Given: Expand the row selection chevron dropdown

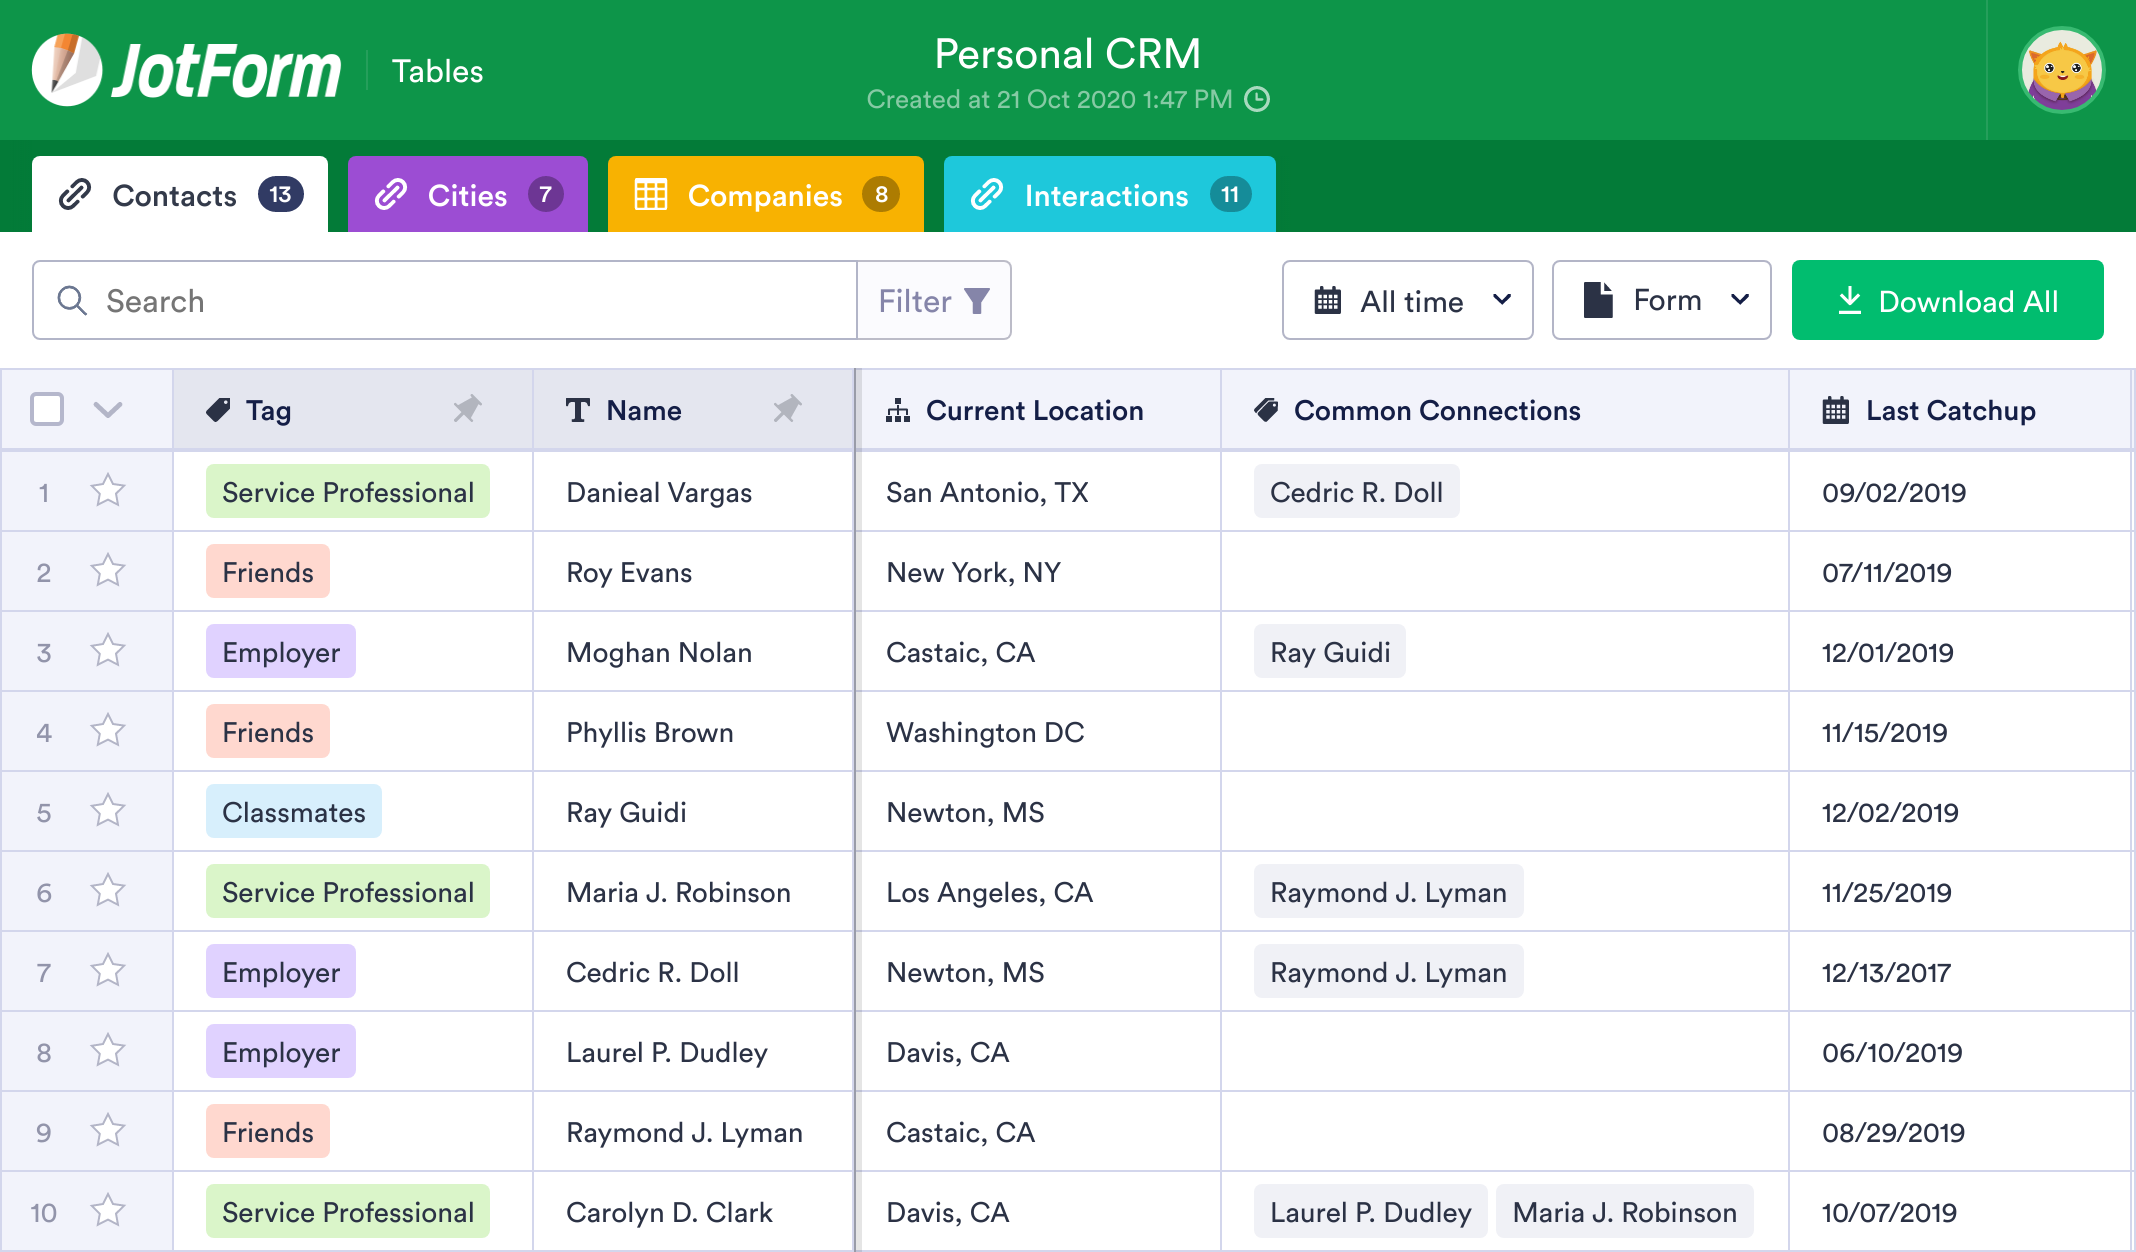Looking at the screenshot, I should (108, 409).
